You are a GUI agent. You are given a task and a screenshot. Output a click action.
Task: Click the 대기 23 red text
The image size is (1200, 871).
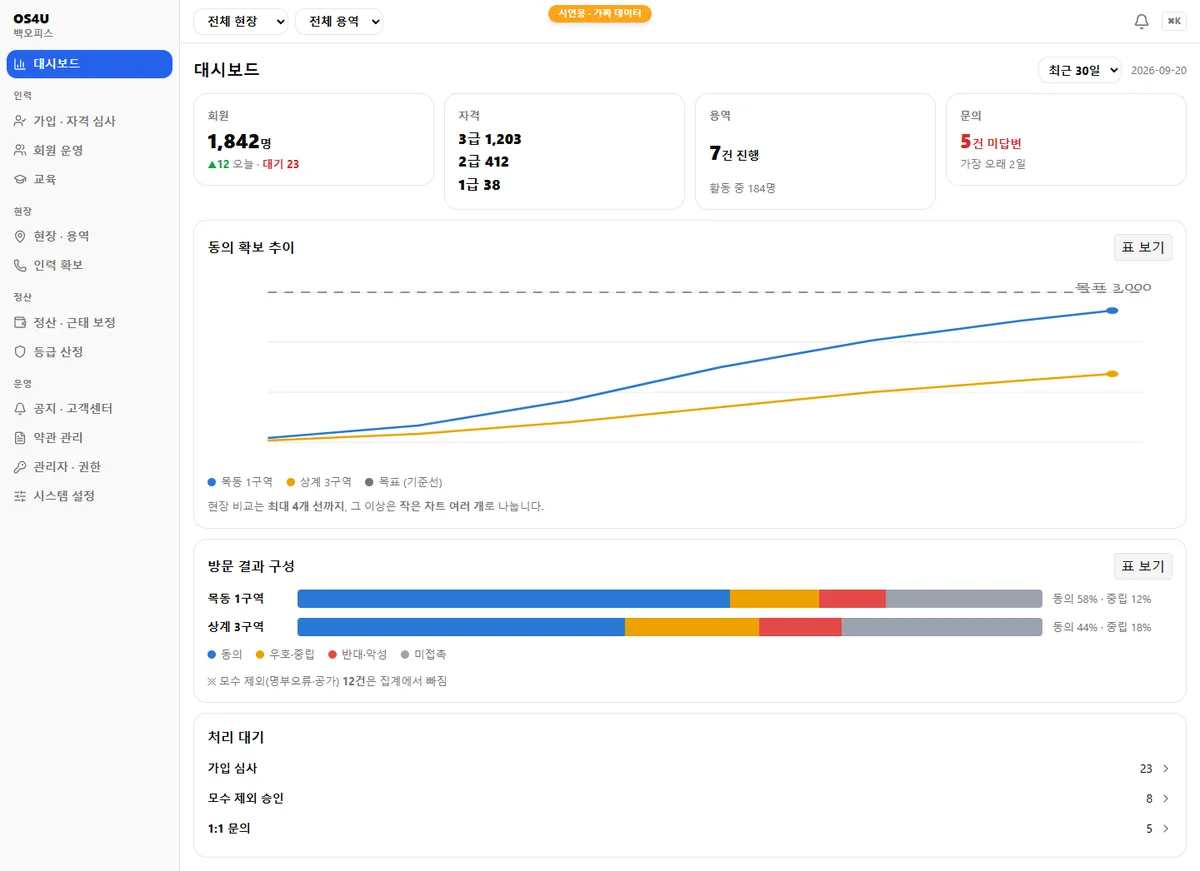(281, 164)
